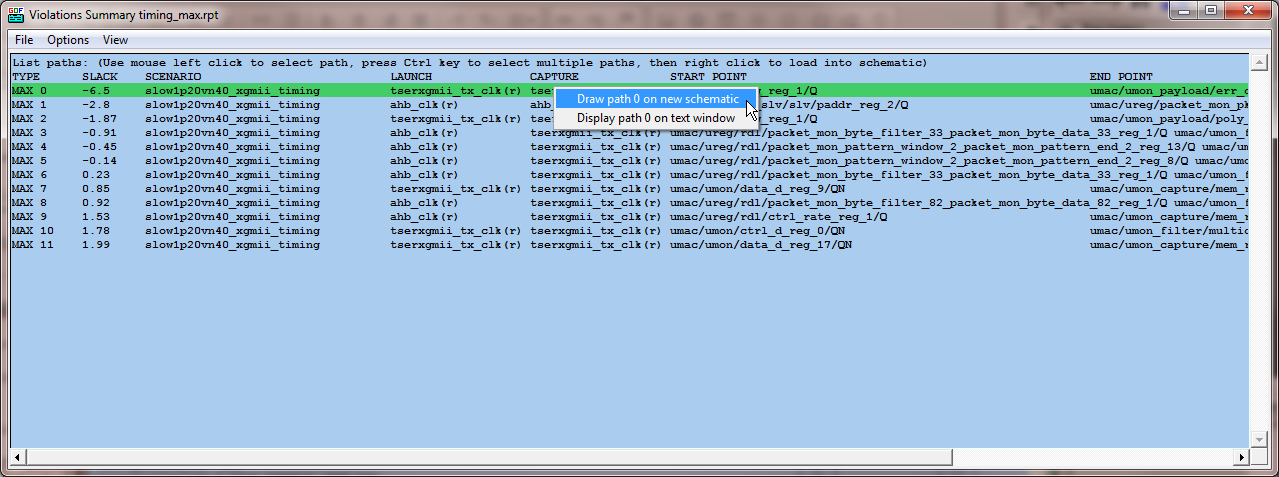Screen dimensions: 1279x477
Task: Open the View menu
Action: (x=115, y=40)
